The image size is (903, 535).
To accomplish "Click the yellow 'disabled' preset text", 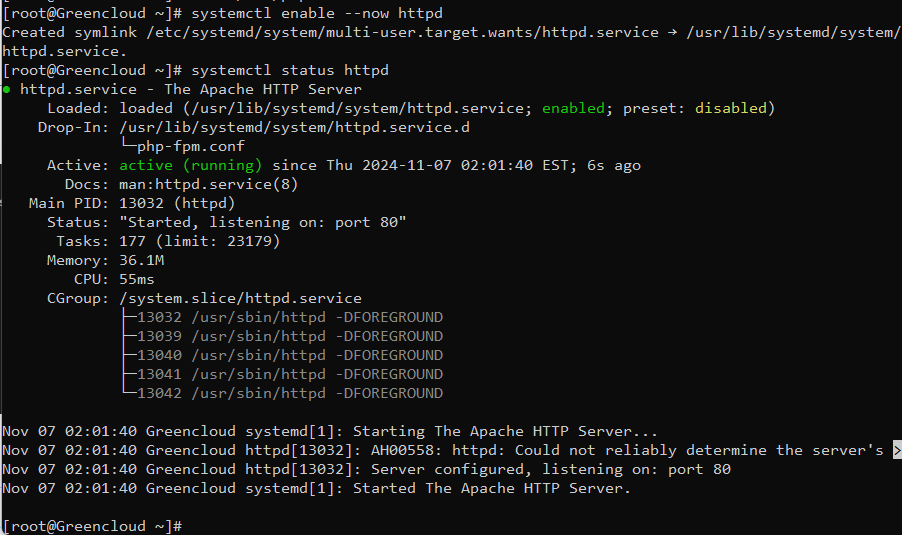I will coord(730,108).
